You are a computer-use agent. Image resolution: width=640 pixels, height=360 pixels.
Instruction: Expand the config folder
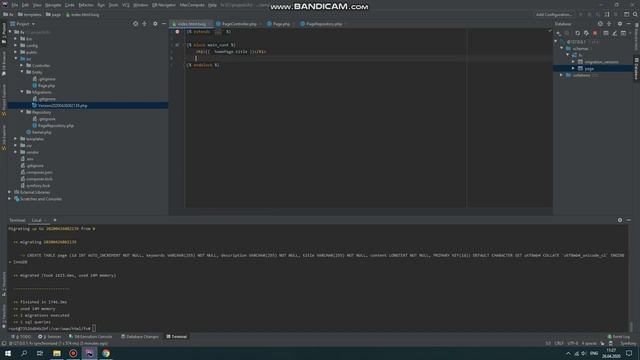[x=16, y=45]
